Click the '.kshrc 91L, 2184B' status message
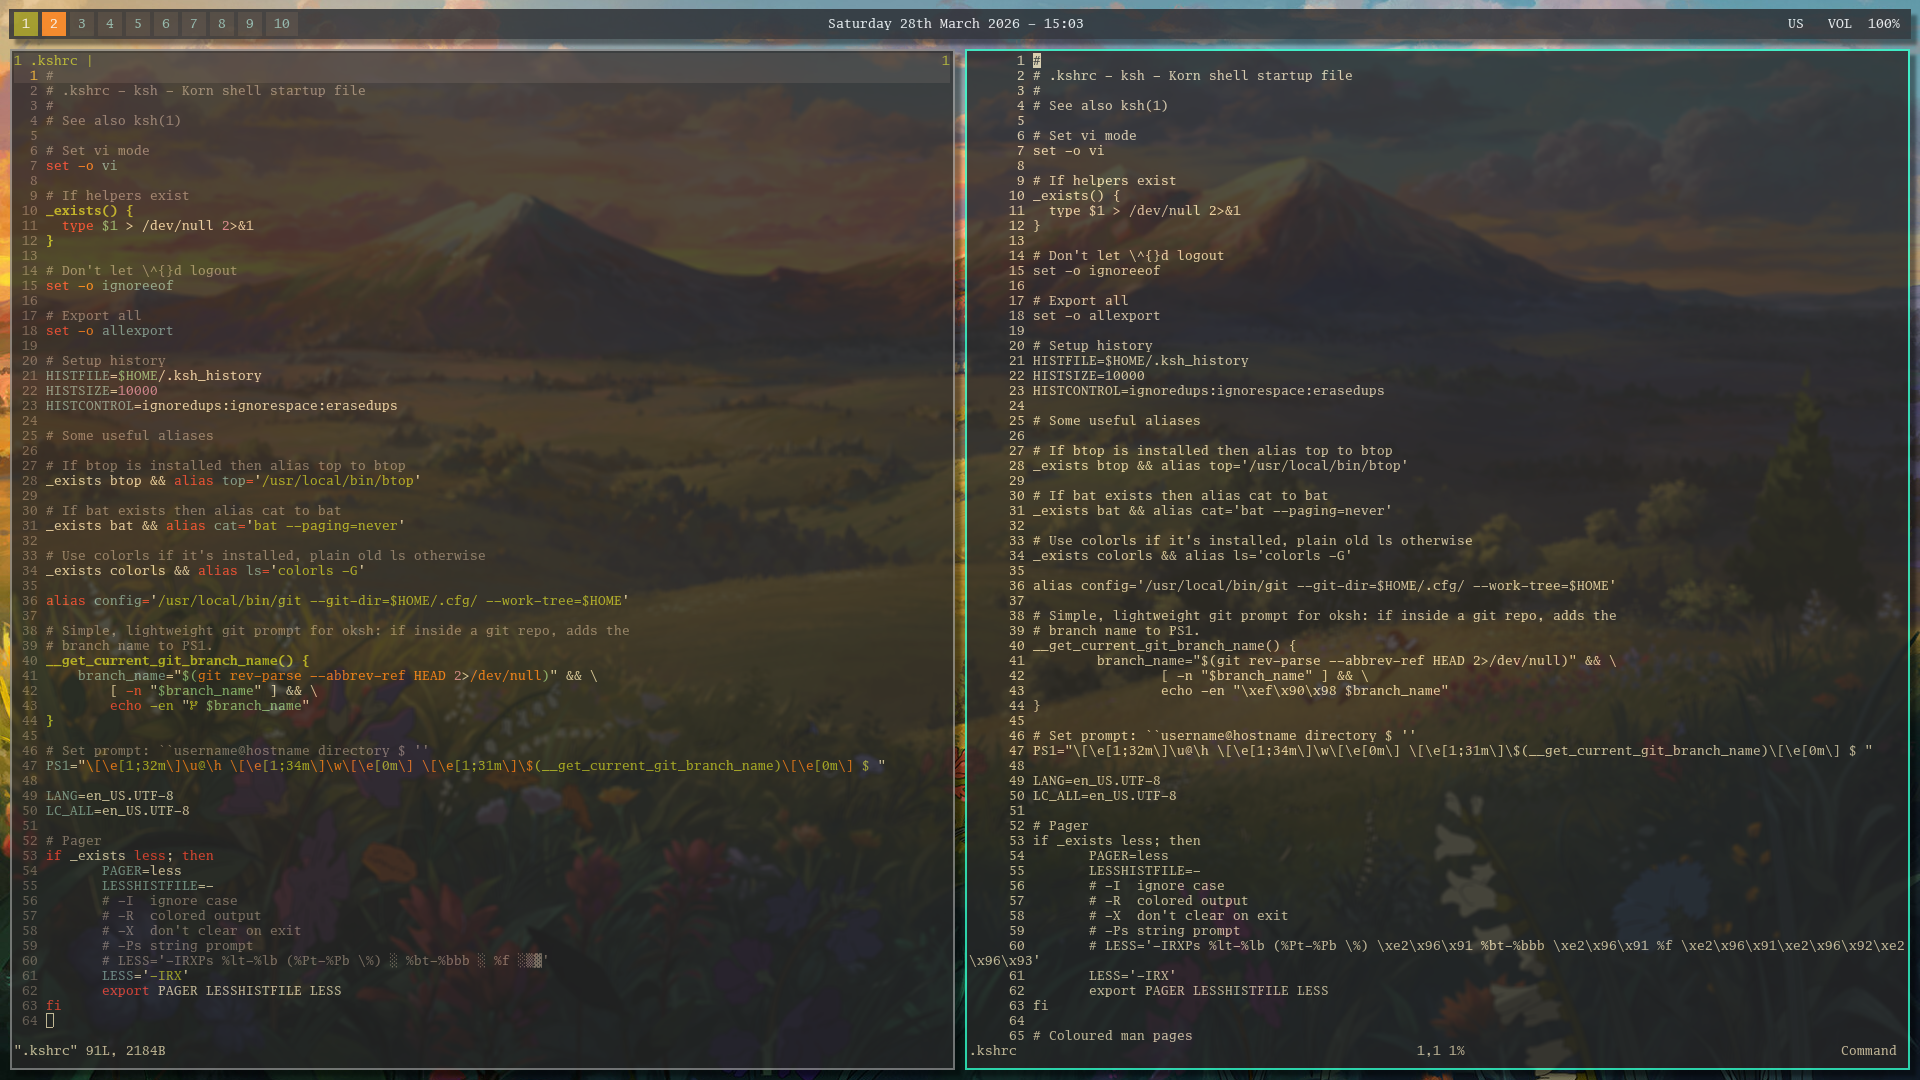 click(90, 1051)
